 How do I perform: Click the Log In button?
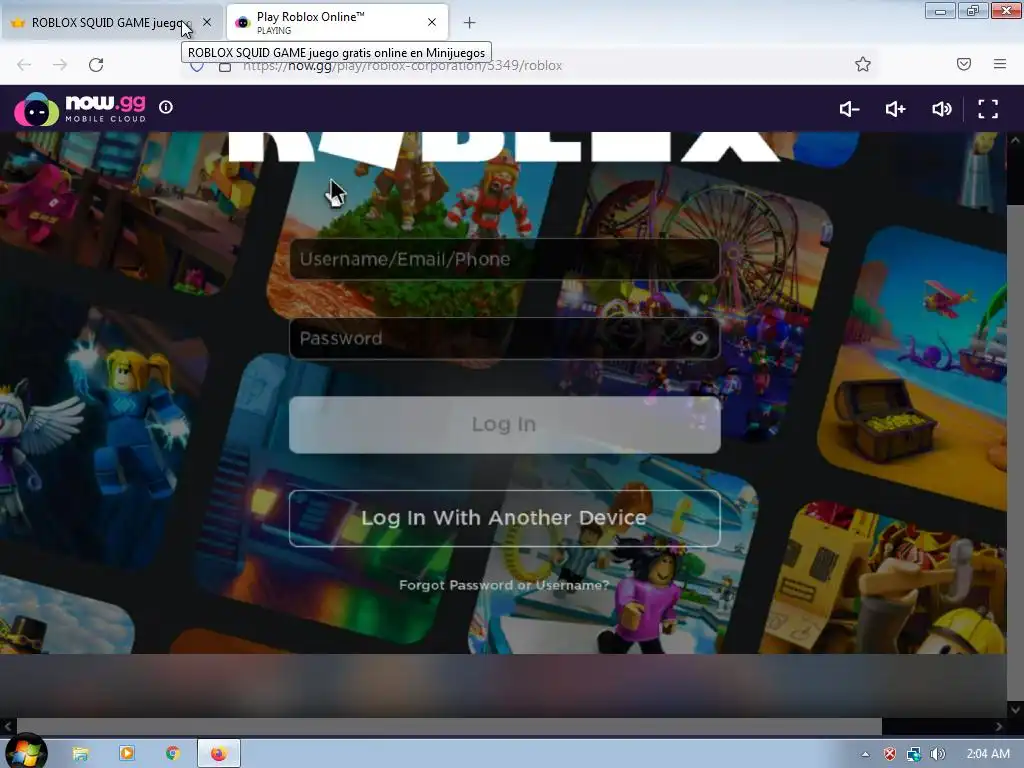point(504,424)
